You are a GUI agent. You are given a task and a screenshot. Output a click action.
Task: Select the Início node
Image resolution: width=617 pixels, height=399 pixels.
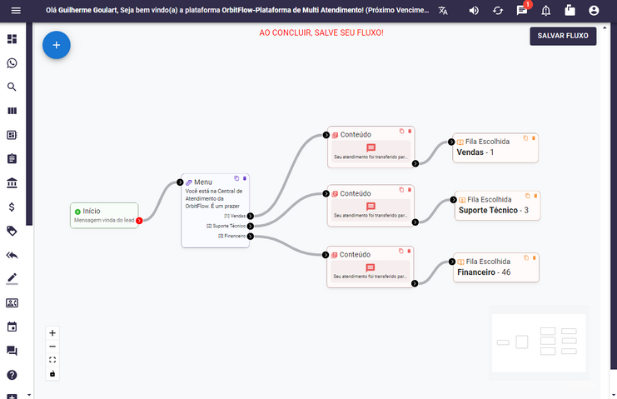click(x=104, y=215)
